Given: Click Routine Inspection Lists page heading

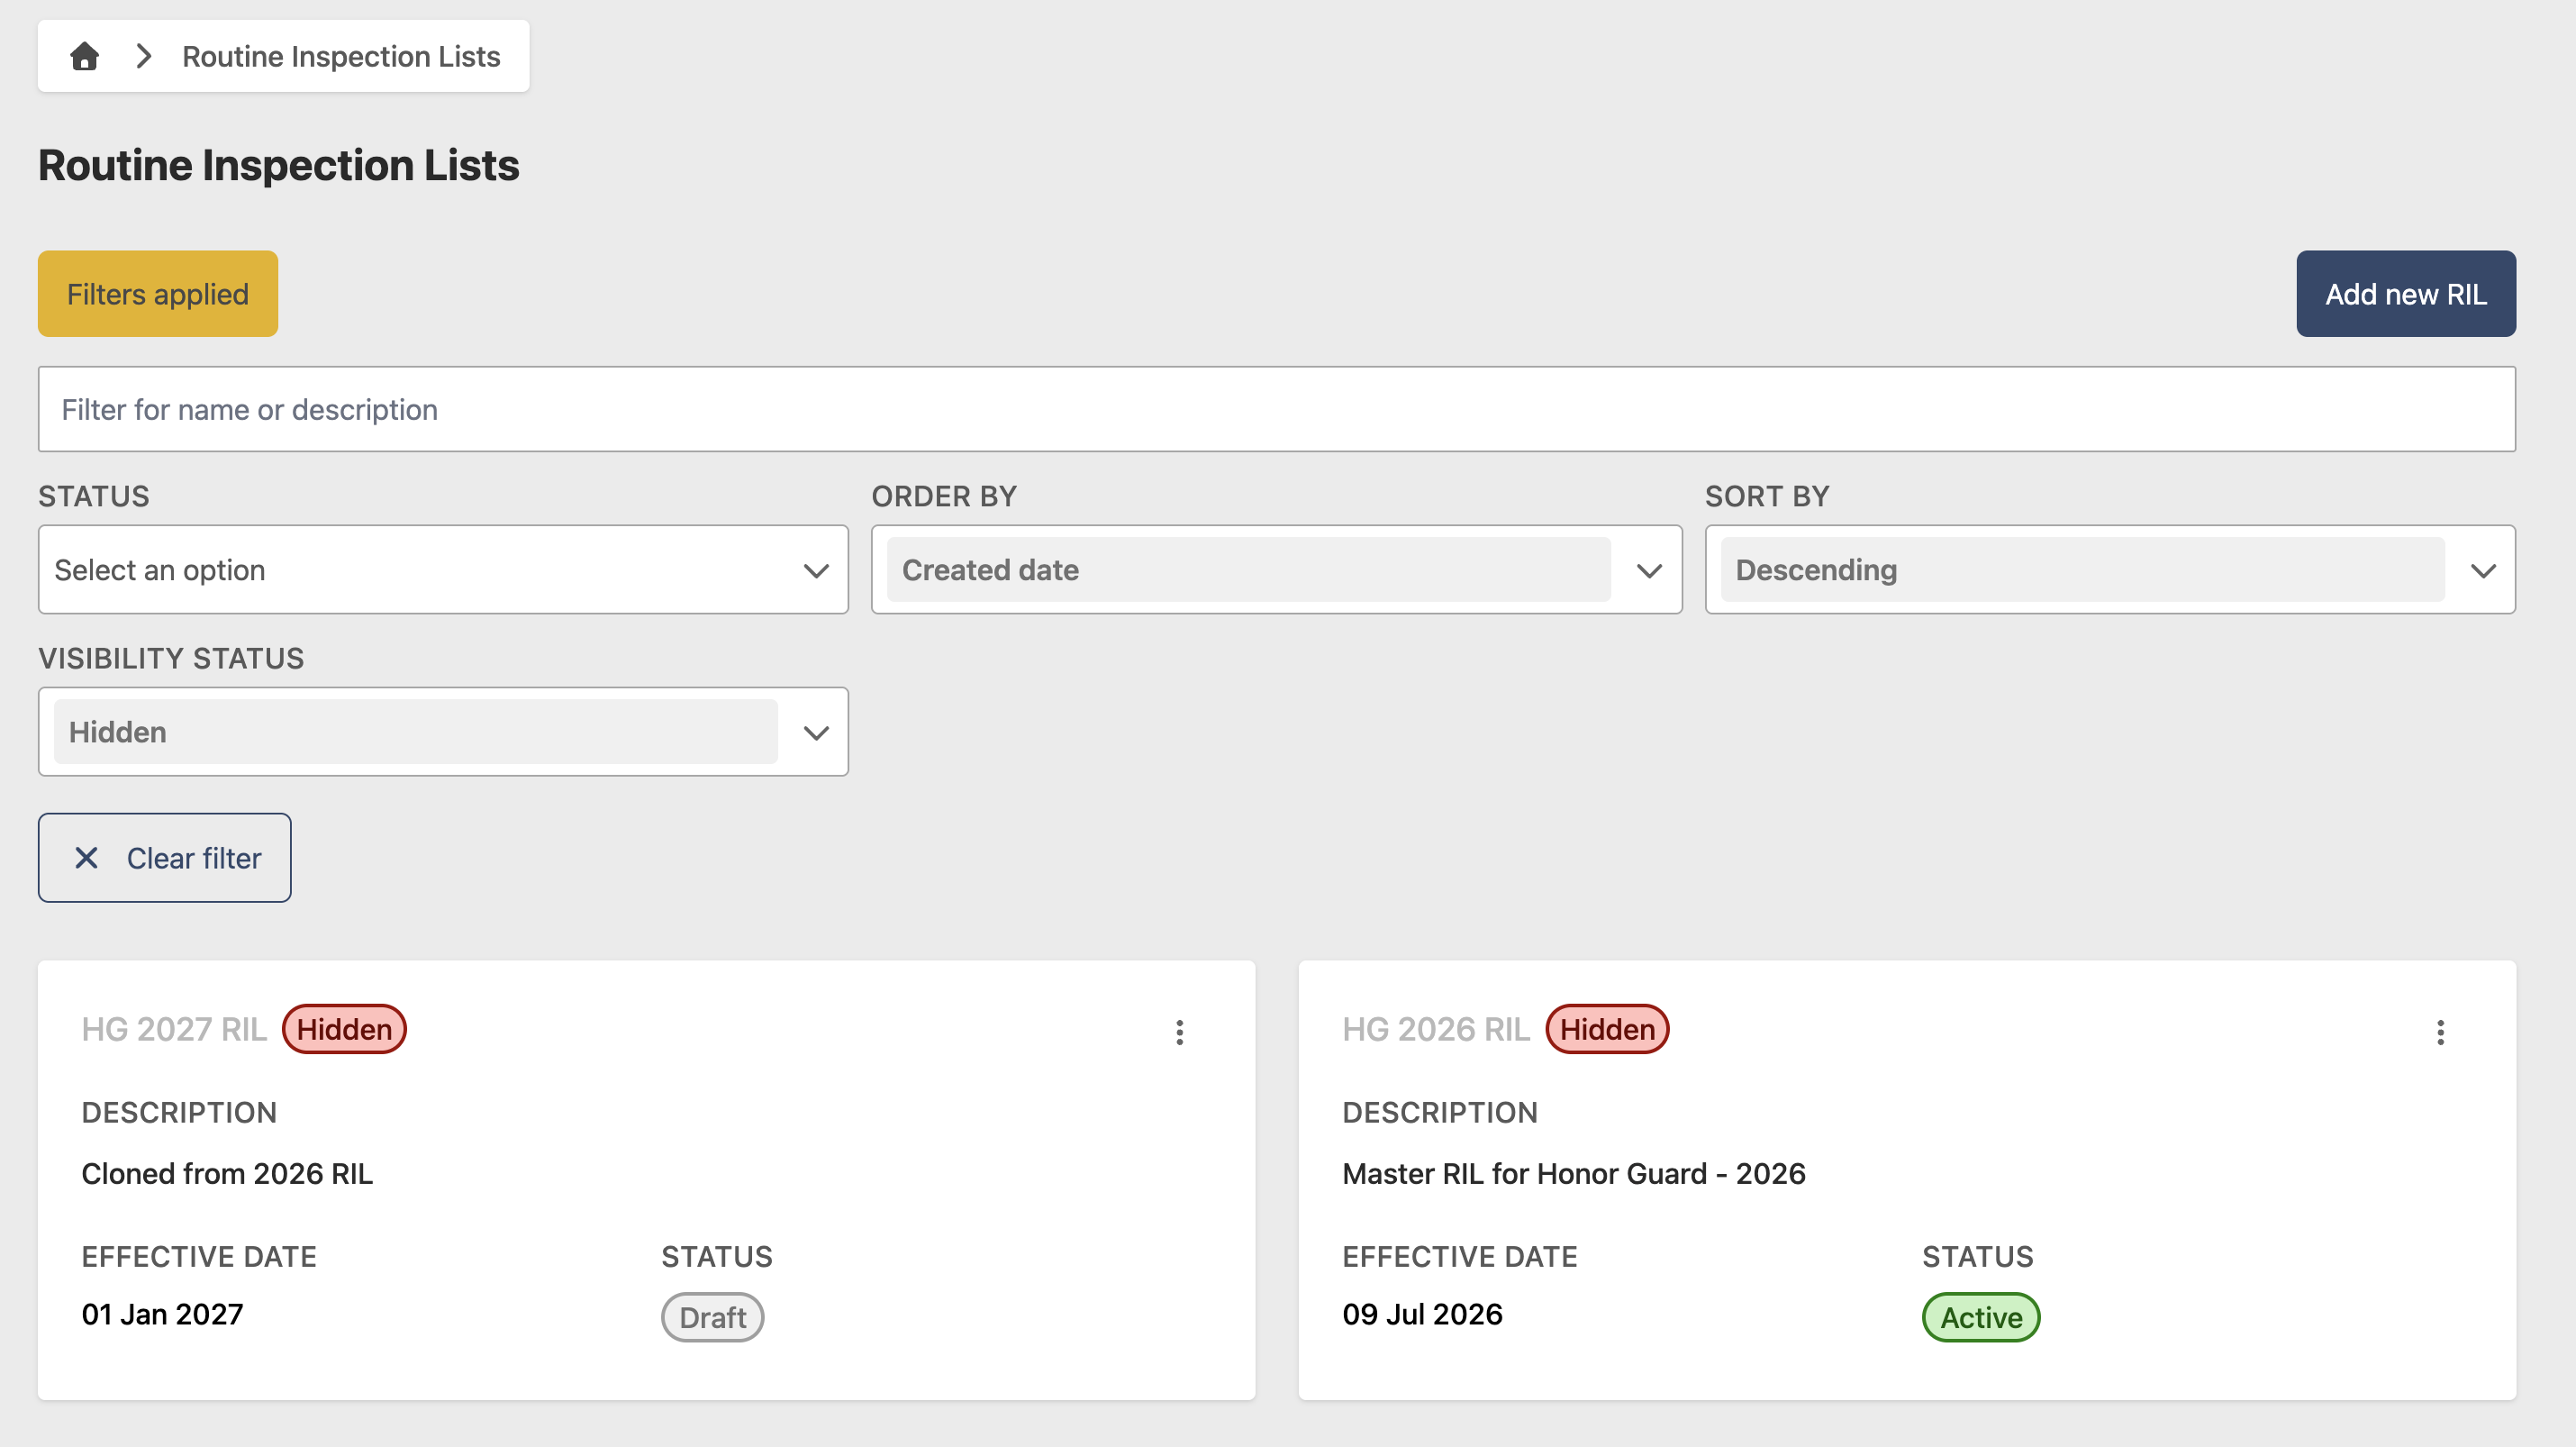Looking at the screenshot, I should coord(279,165).
